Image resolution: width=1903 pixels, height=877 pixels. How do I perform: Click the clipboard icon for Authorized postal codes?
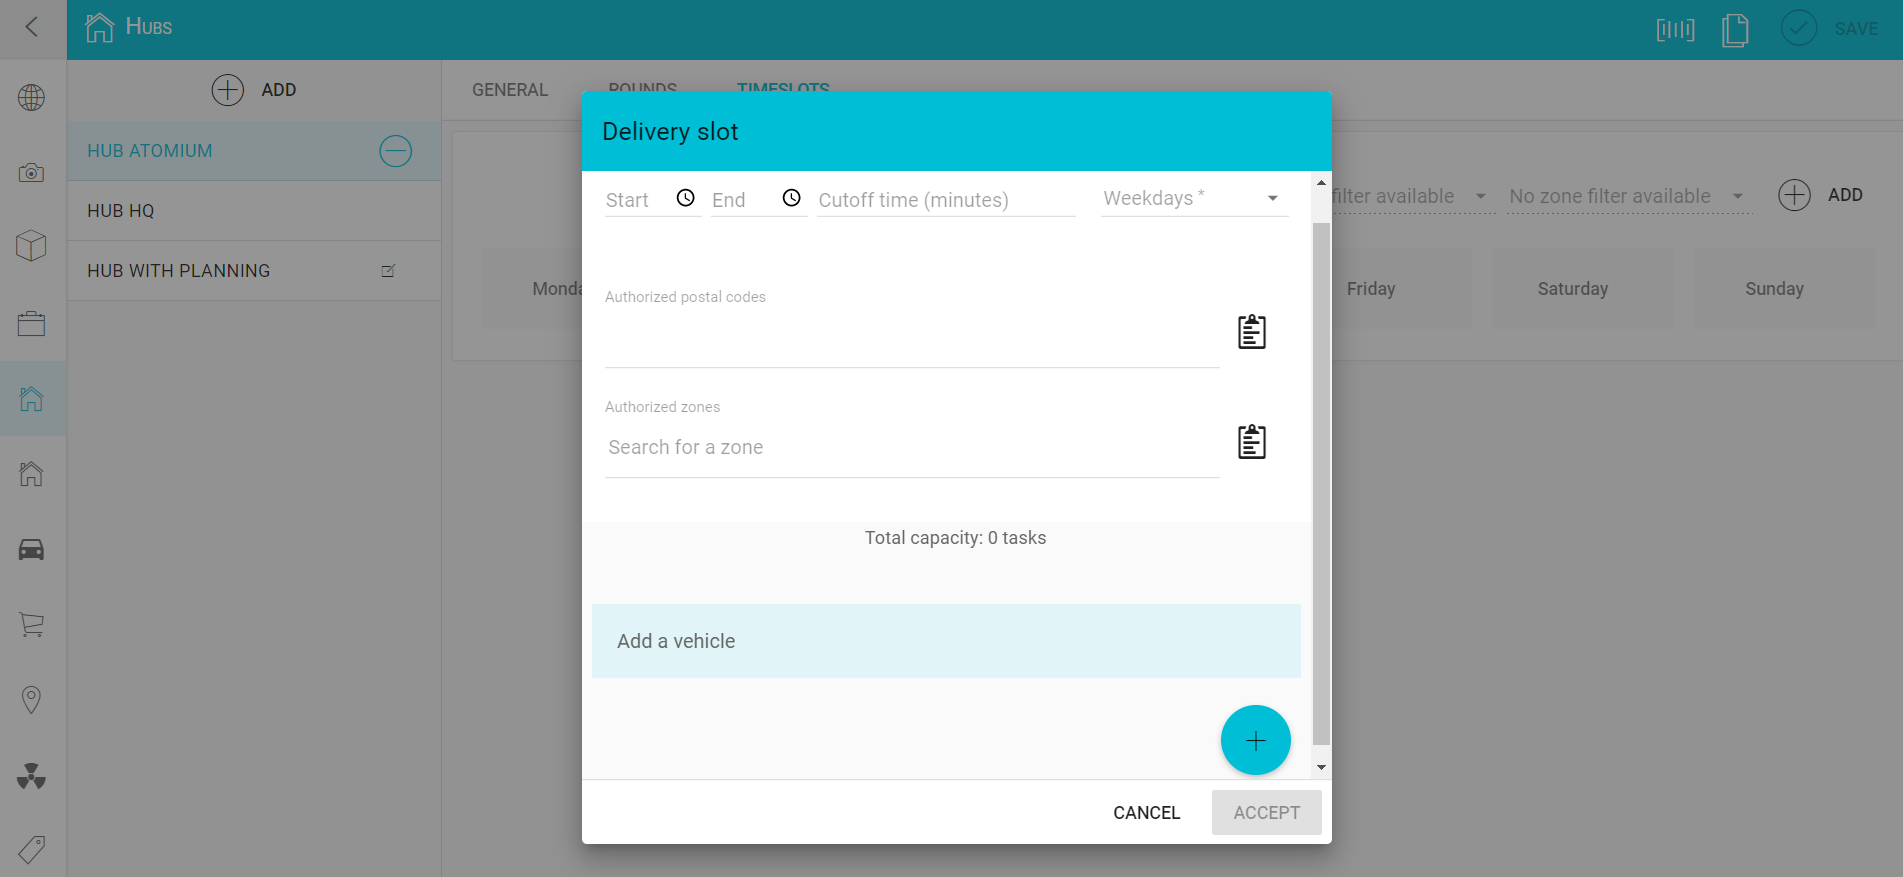tap(1252, 331)
